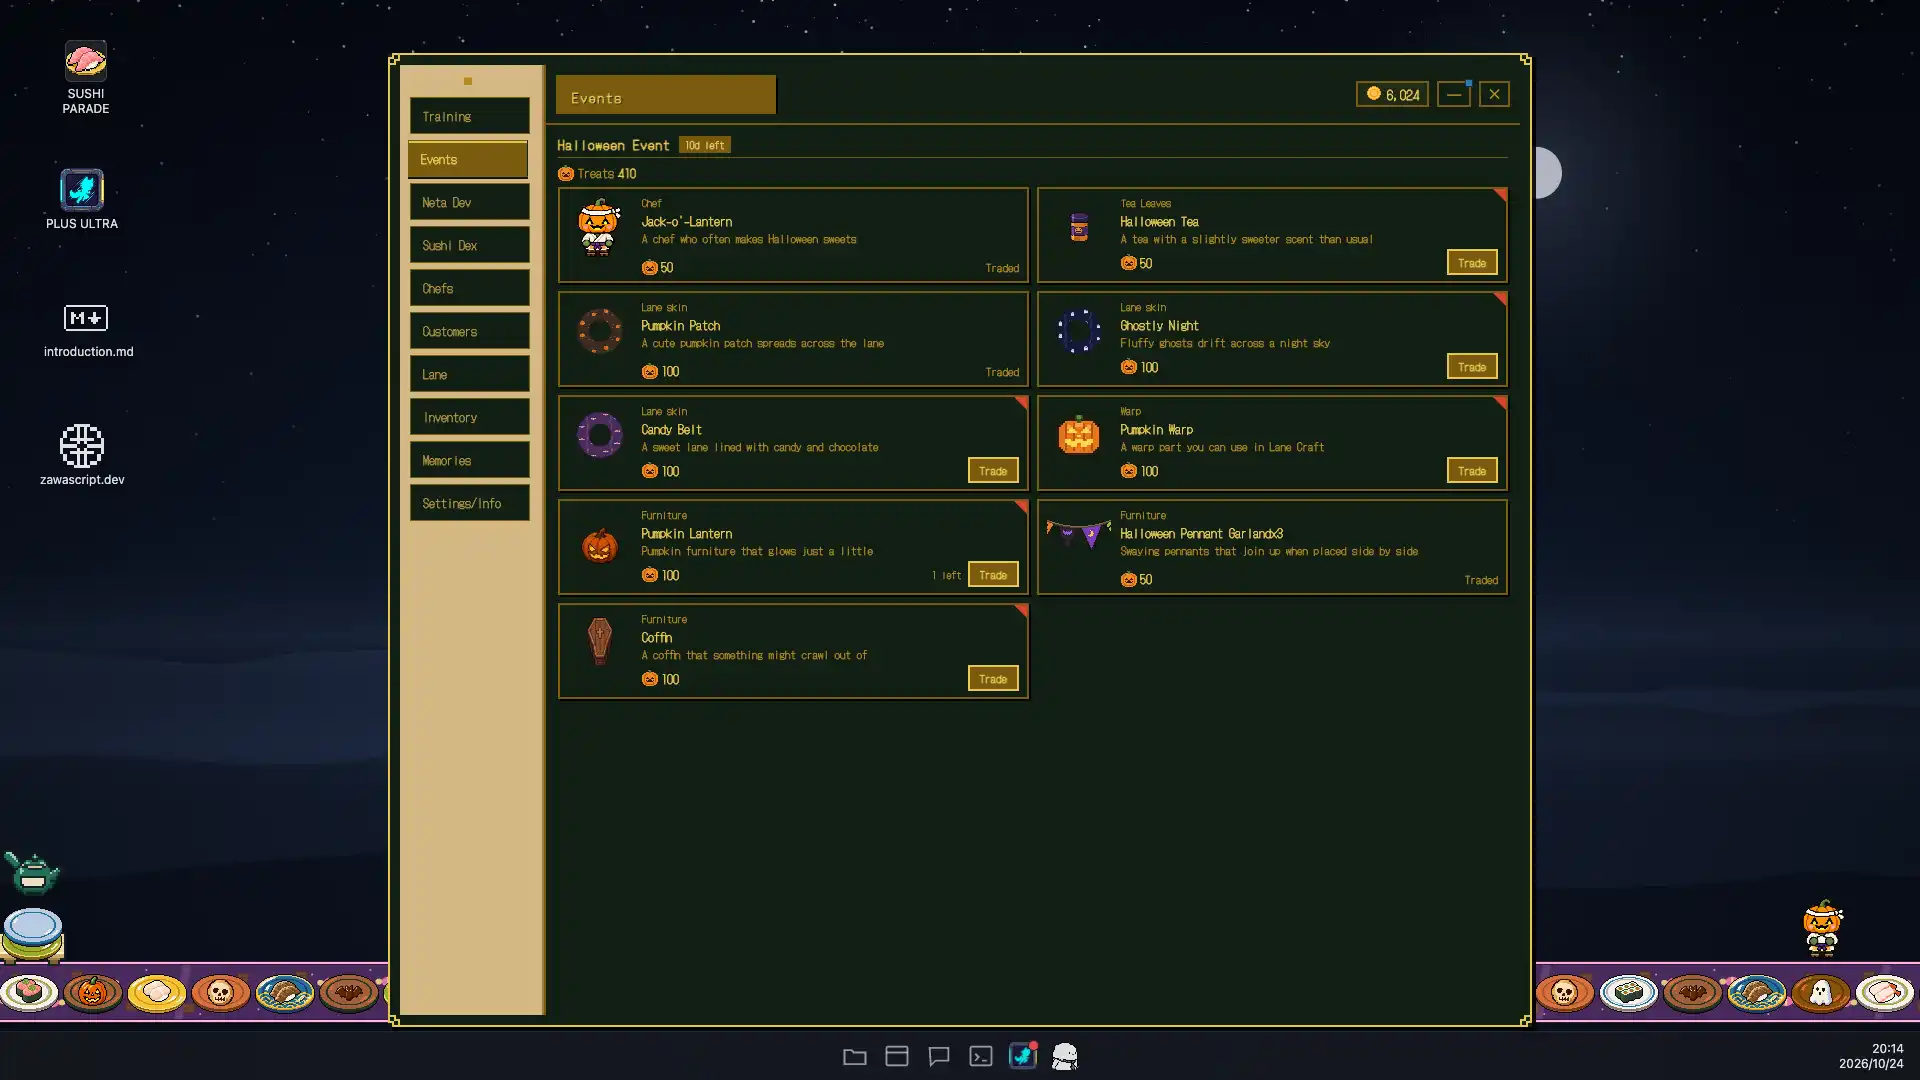Click the Jack-o'-Lantern chef icon
Screen dimensions: 1920x1080
[x=598, y=228]
